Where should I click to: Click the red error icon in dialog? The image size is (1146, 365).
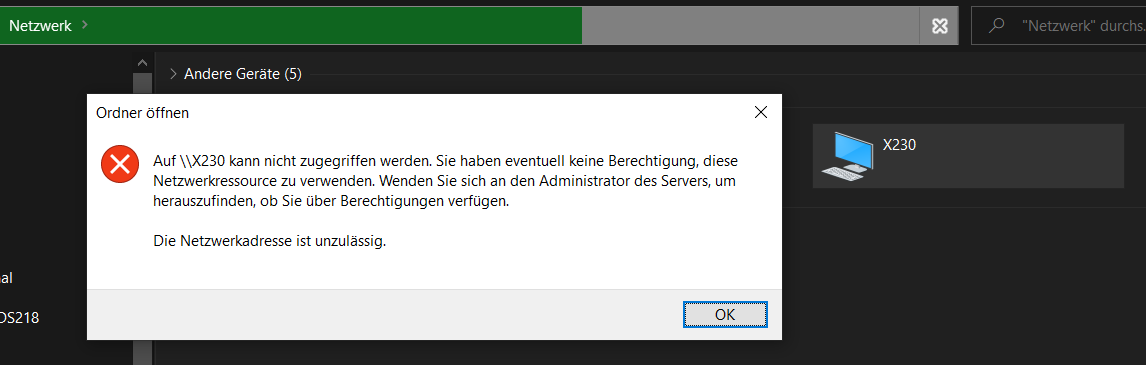pyautogui.click(x=120, y=165)
